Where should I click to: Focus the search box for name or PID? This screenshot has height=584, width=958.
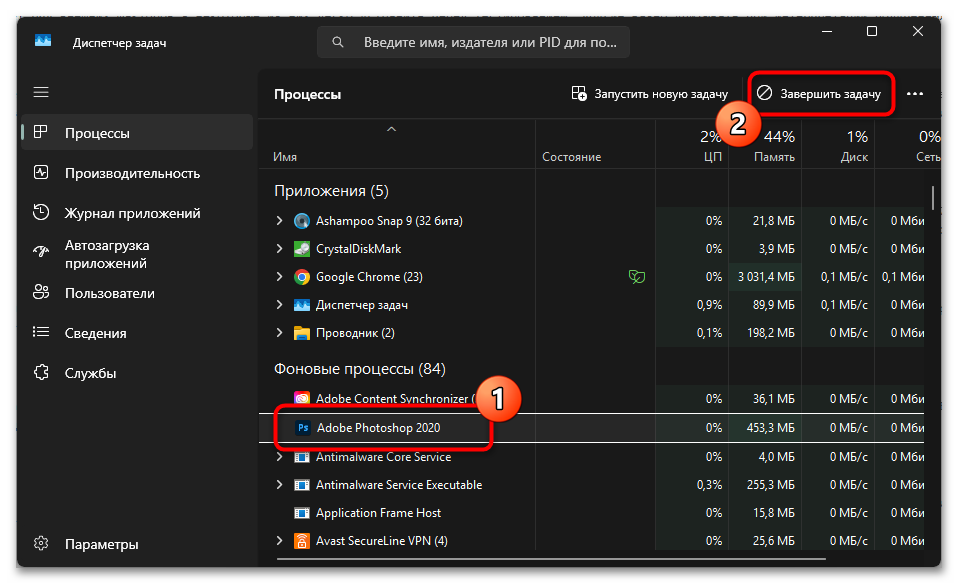click(473, 42)
